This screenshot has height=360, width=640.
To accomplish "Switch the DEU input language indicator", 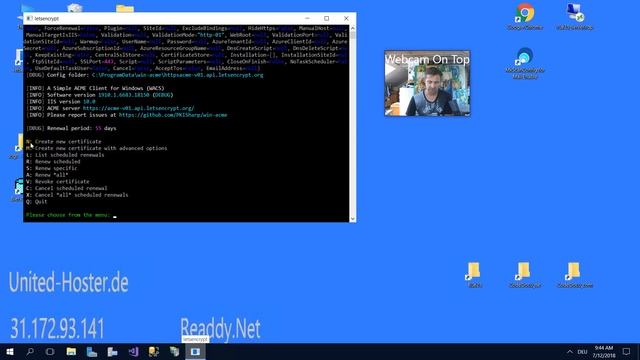I will pyautogui.click(x=582, y=351).
